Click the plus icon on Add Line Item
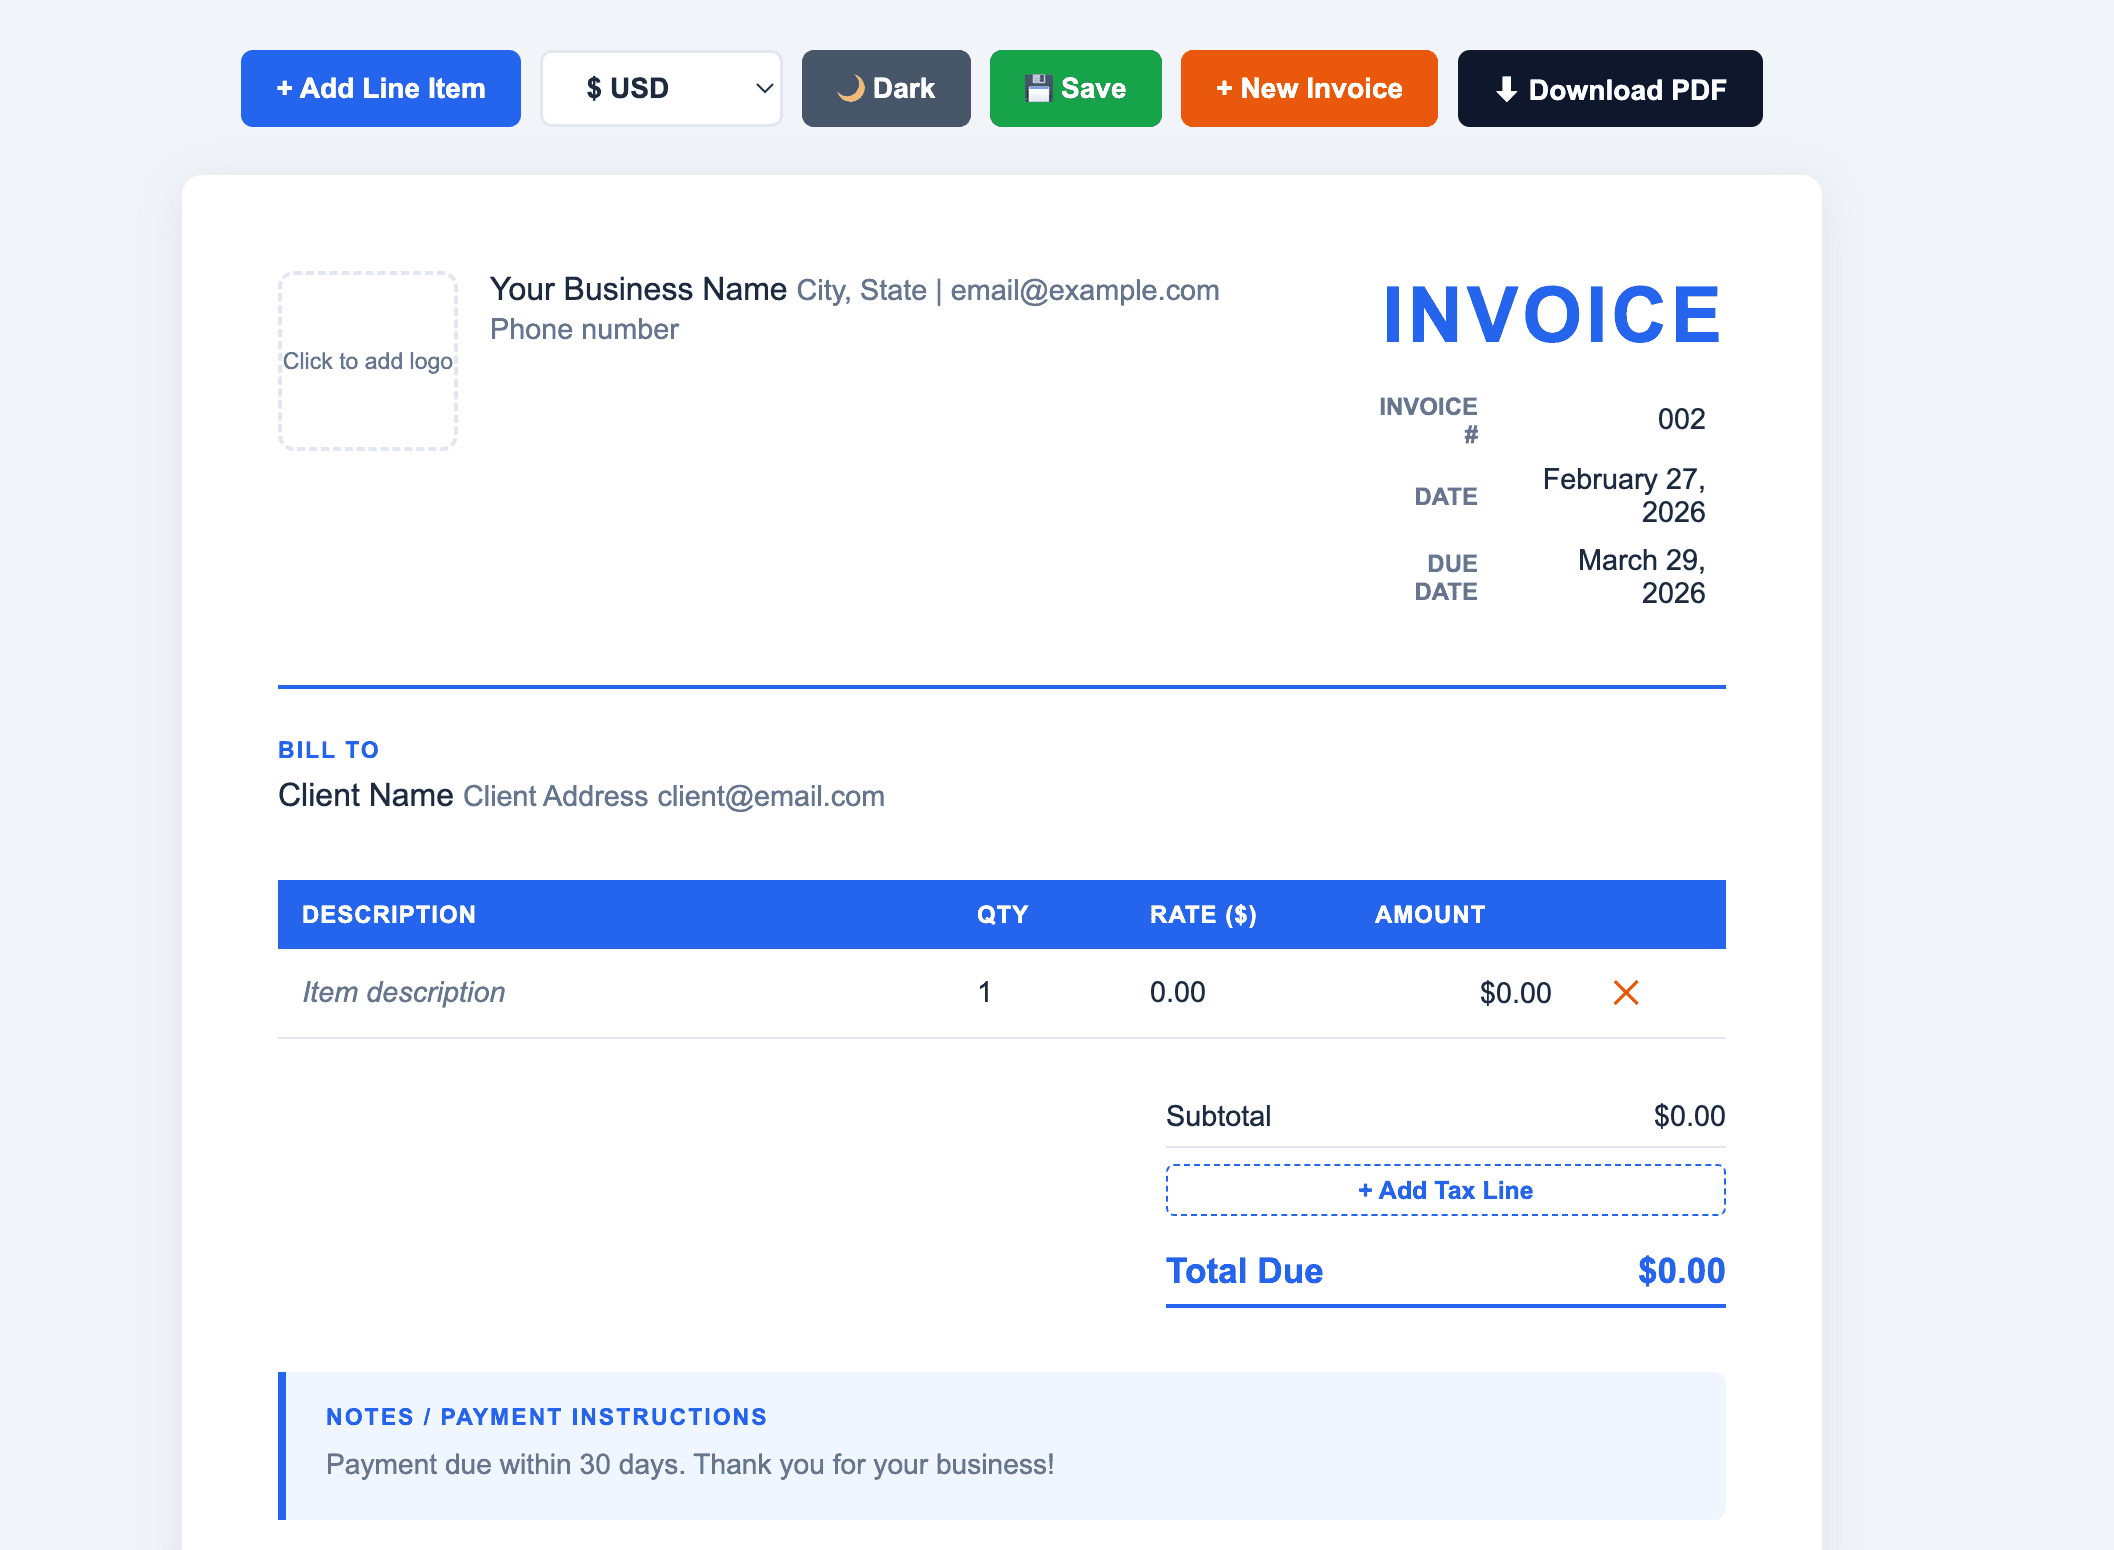 point(284,88)
